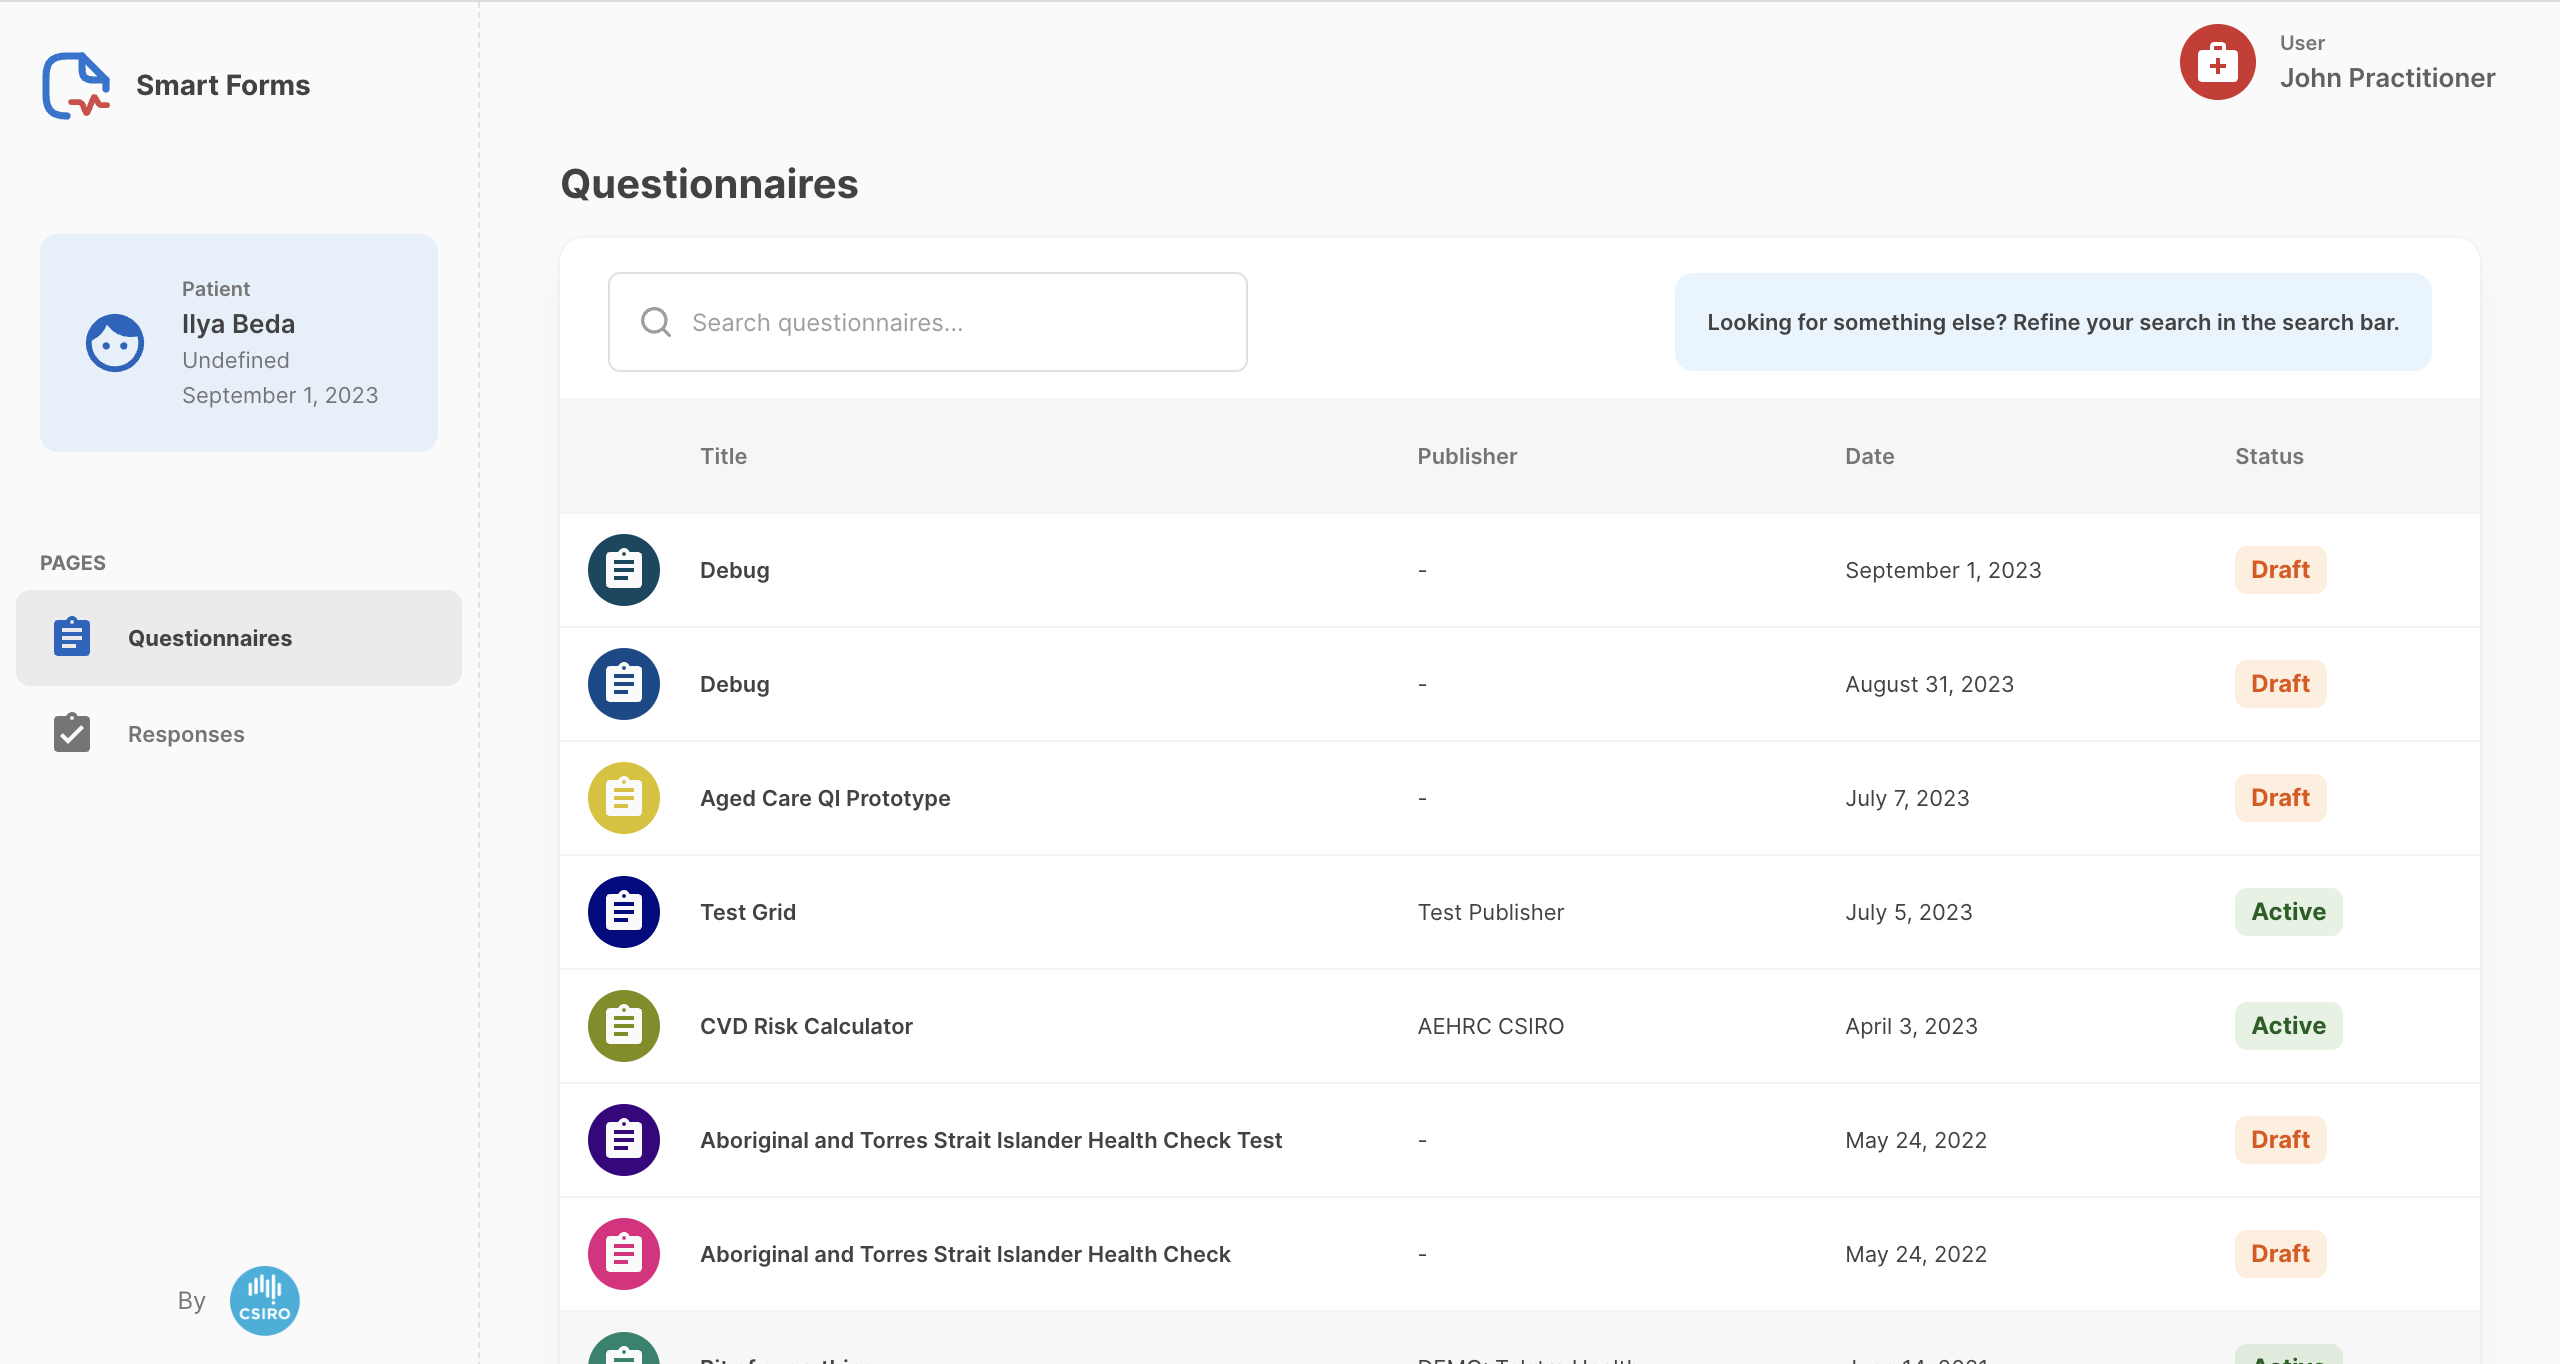This screenshot has width=2560, height=1364.
Task: Click the olive CVD Risk Calculator icon
Action: pos(623,1026)
